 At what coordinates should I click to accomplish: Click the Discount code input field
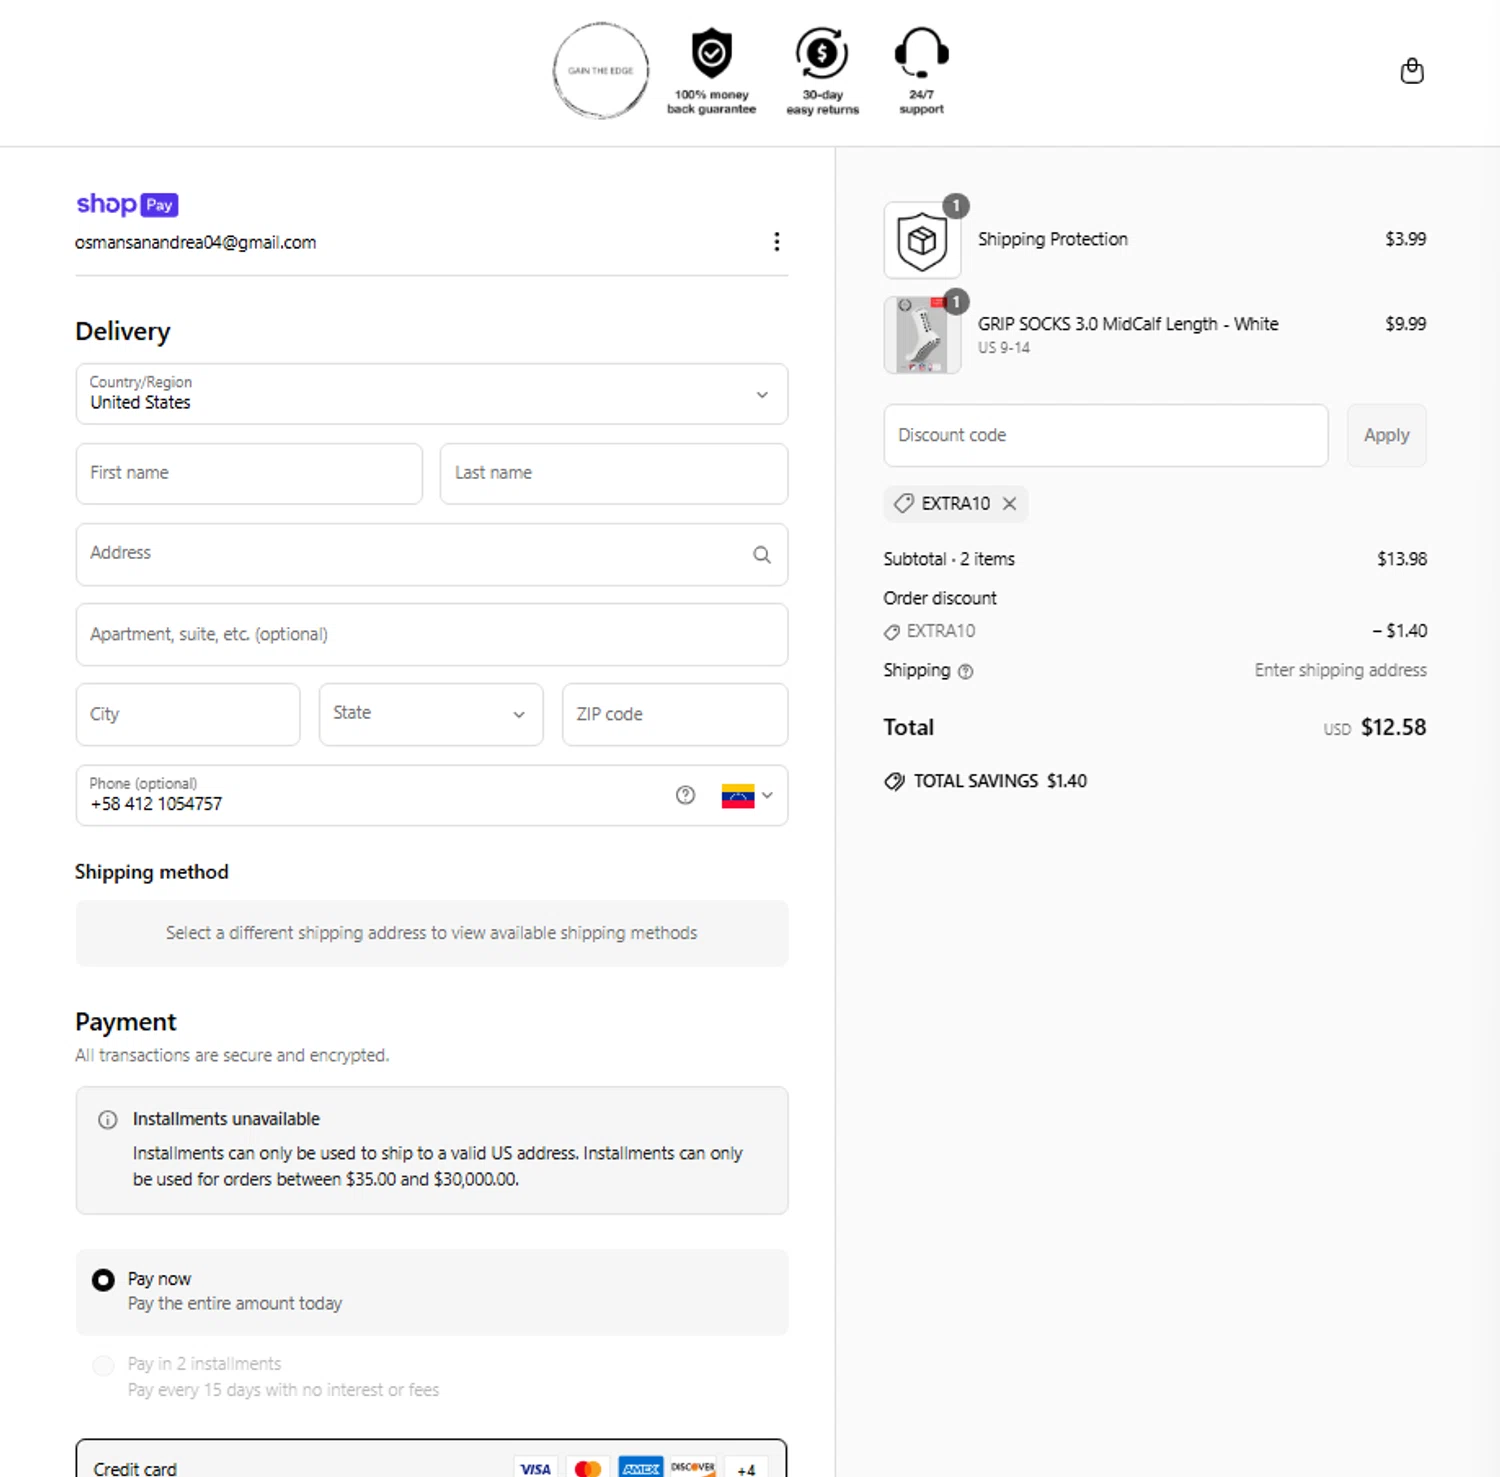1106,435
